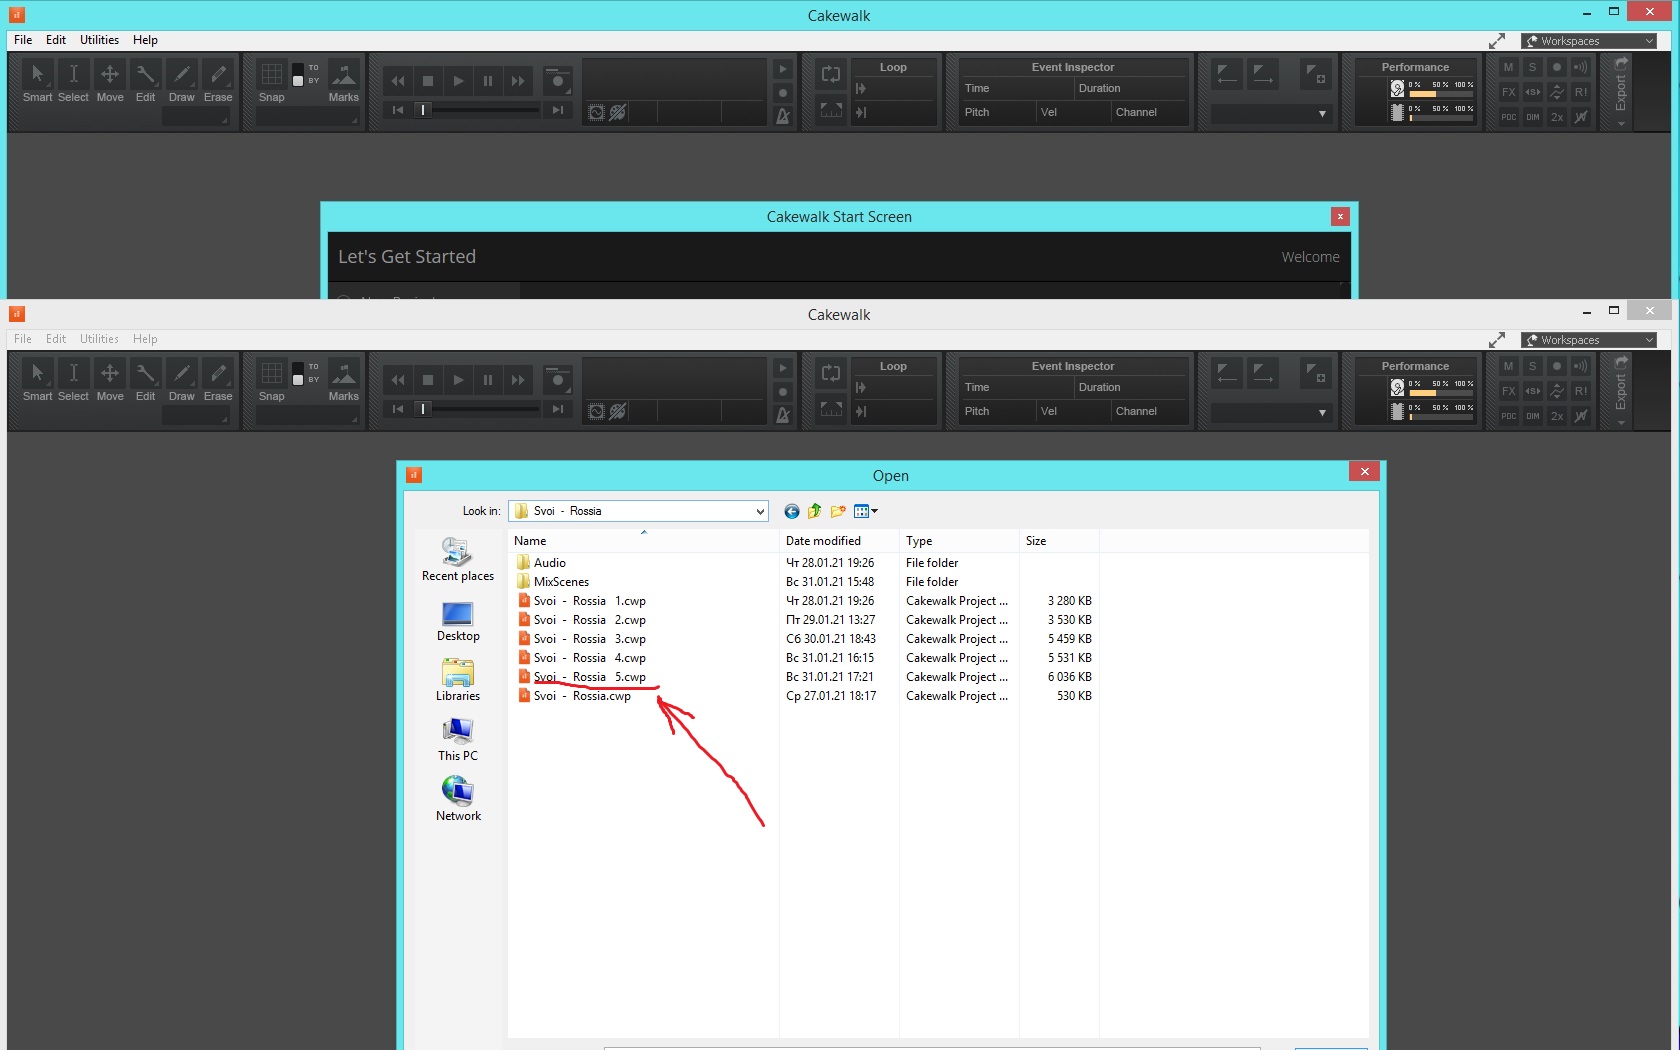This screenshot has height=1050, width=1680.
Task: Expand the Export module arrow in the Start Screen window
Action: point(1621,124)
